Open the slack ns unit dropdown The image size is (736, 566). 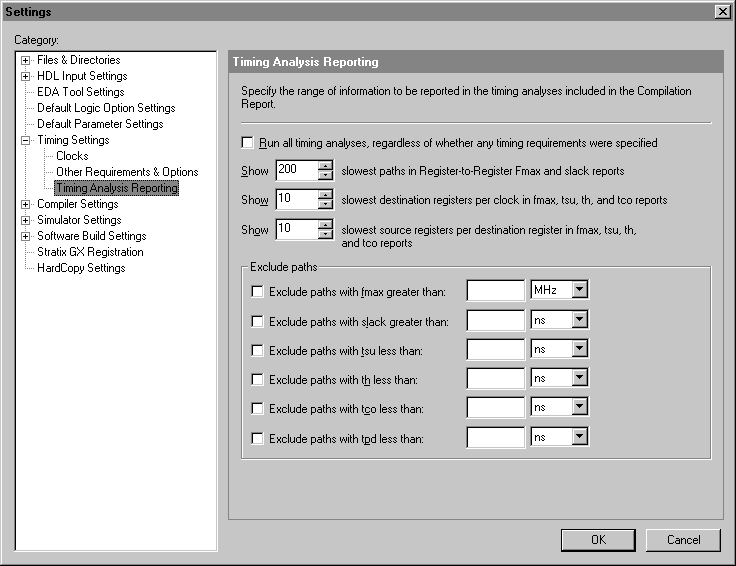(579, 320)
